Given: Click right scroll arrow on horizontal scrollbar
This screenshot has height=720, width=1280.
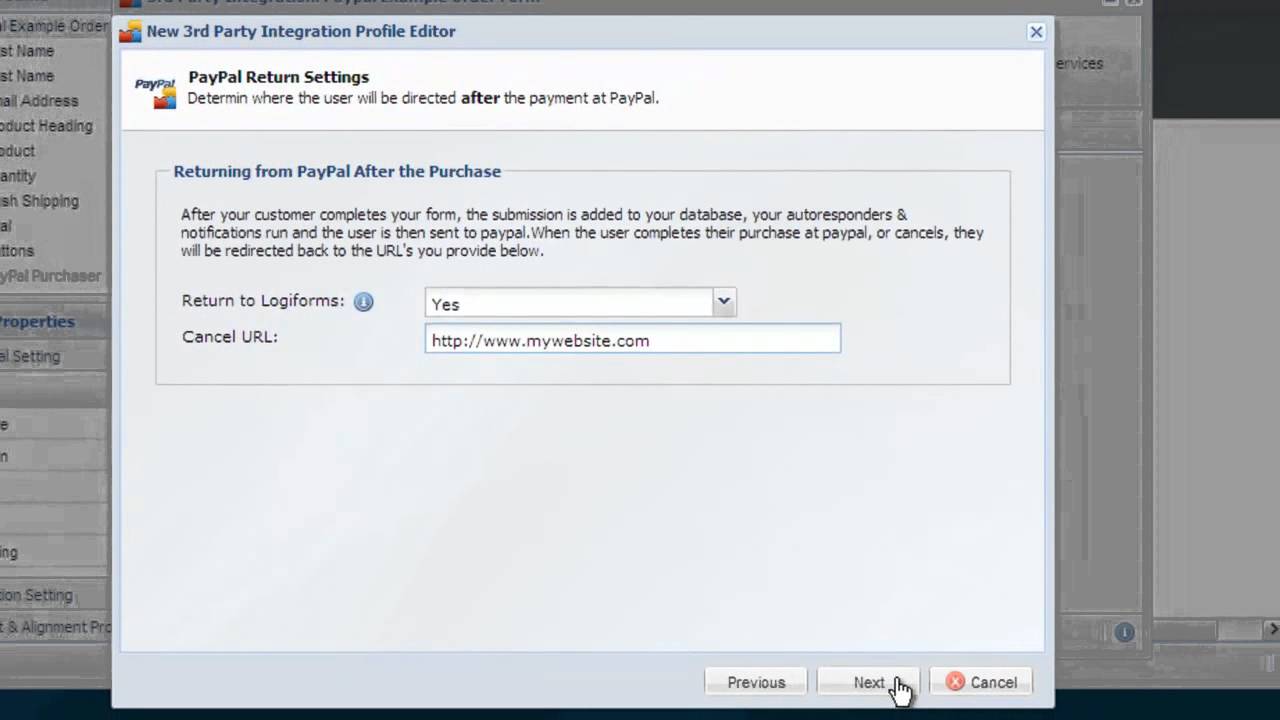Looking at the screenshot, I should [1272, 629].
